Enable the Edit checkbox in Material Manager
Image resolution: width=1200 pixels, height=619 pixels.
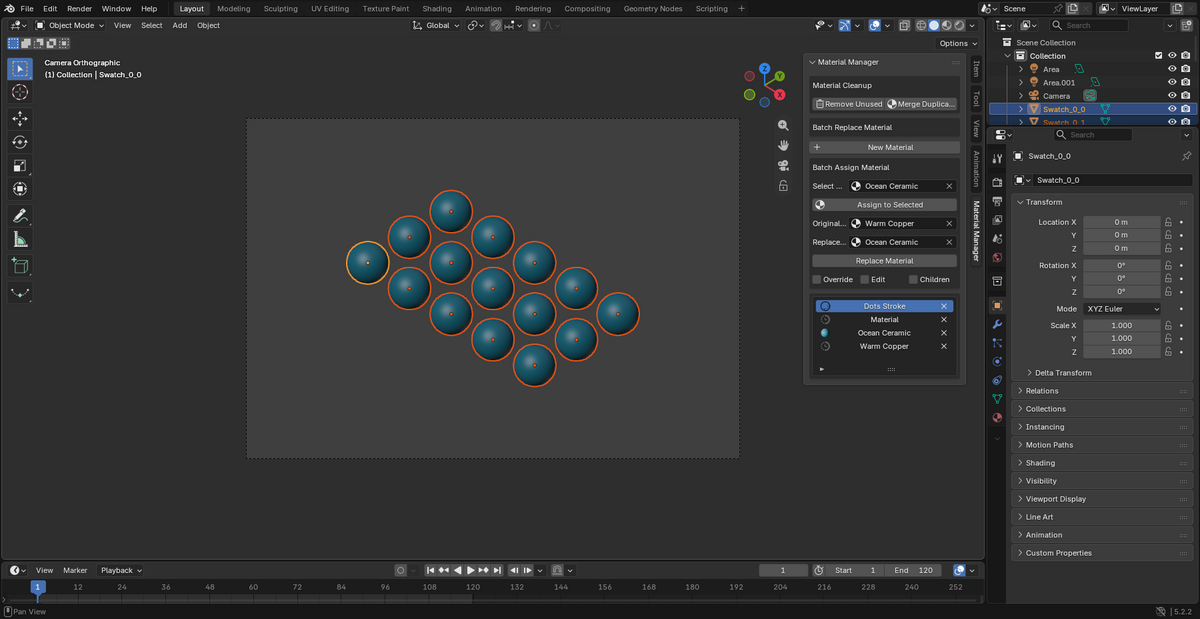[x=865, y=280]
